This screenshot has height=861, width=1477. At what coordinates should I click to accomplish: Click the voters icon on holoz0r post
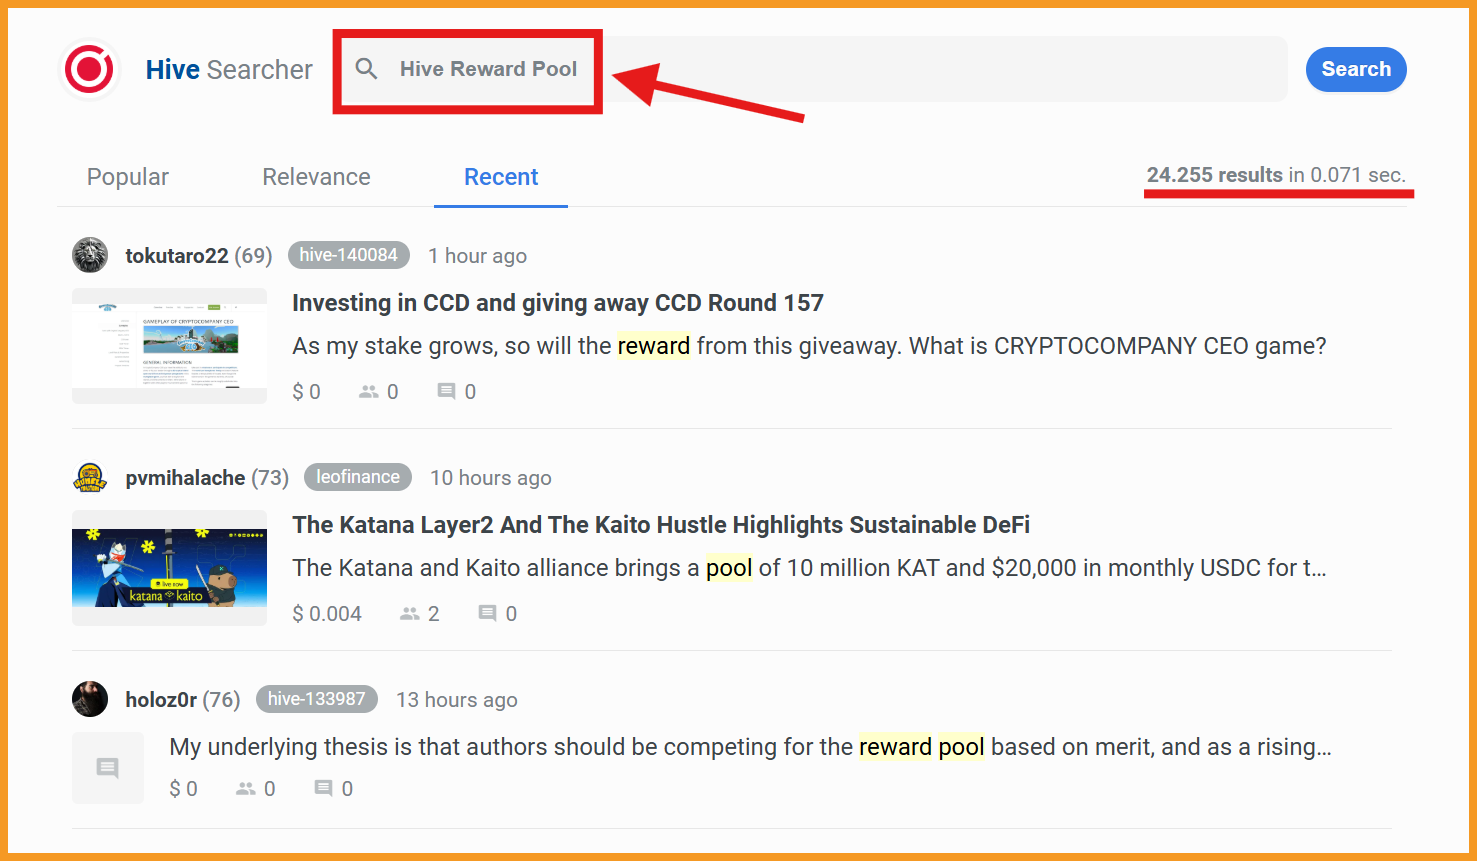pos(246,789)
